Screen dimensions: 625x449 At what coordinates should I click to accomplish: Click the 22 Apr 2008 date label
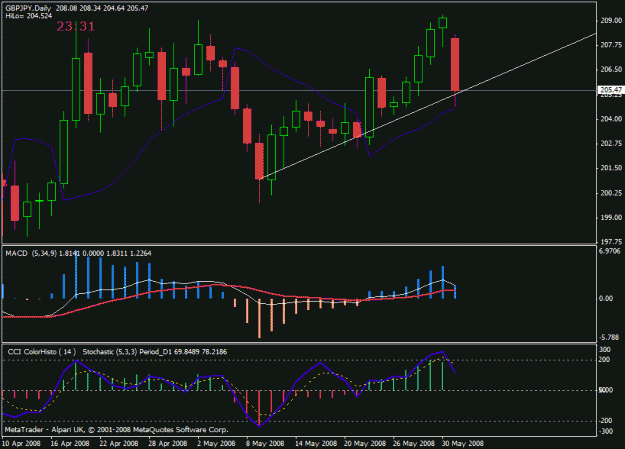click(119, 443)
